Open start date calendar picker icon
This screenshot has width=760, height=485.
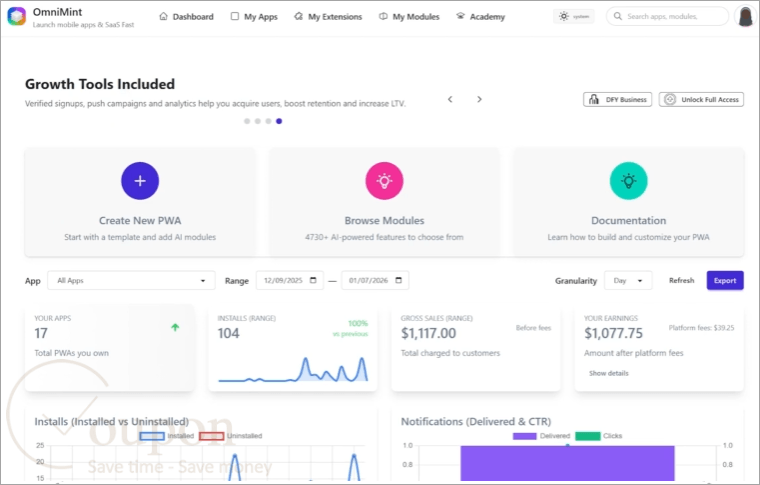click(x=313, y=280)
